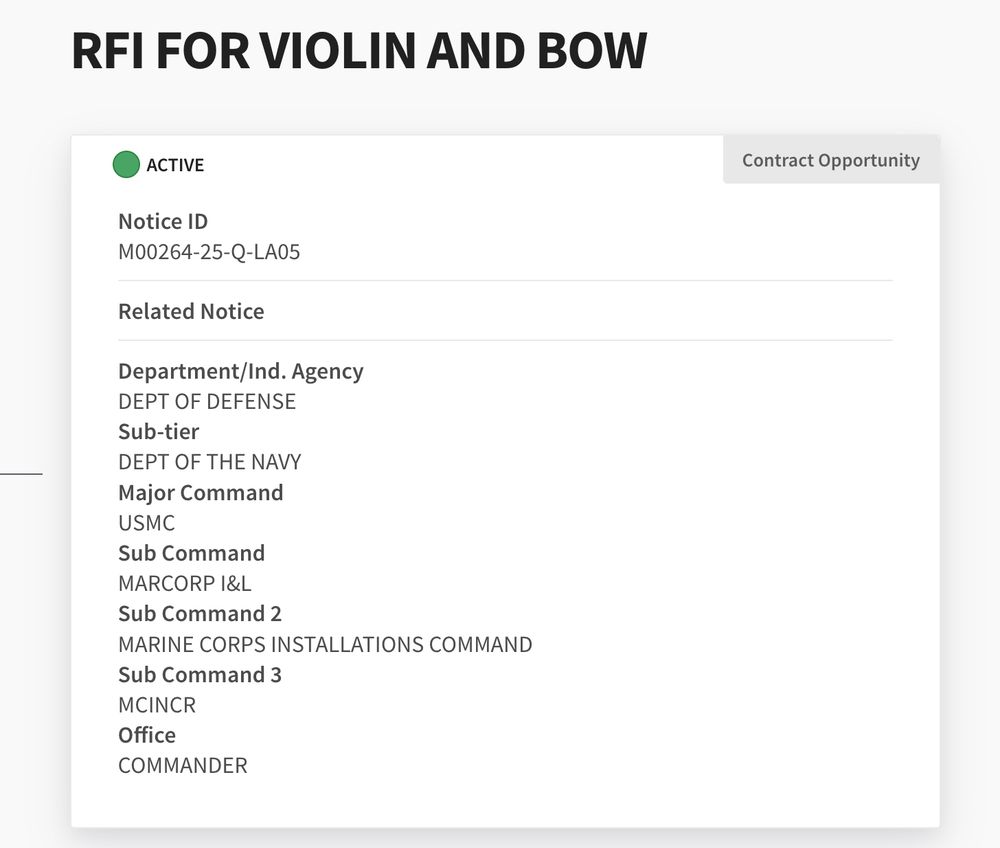Viewport: 1000px width, 848px height.
Task: Click the Notice ID label
Action: tap(163, 221)
